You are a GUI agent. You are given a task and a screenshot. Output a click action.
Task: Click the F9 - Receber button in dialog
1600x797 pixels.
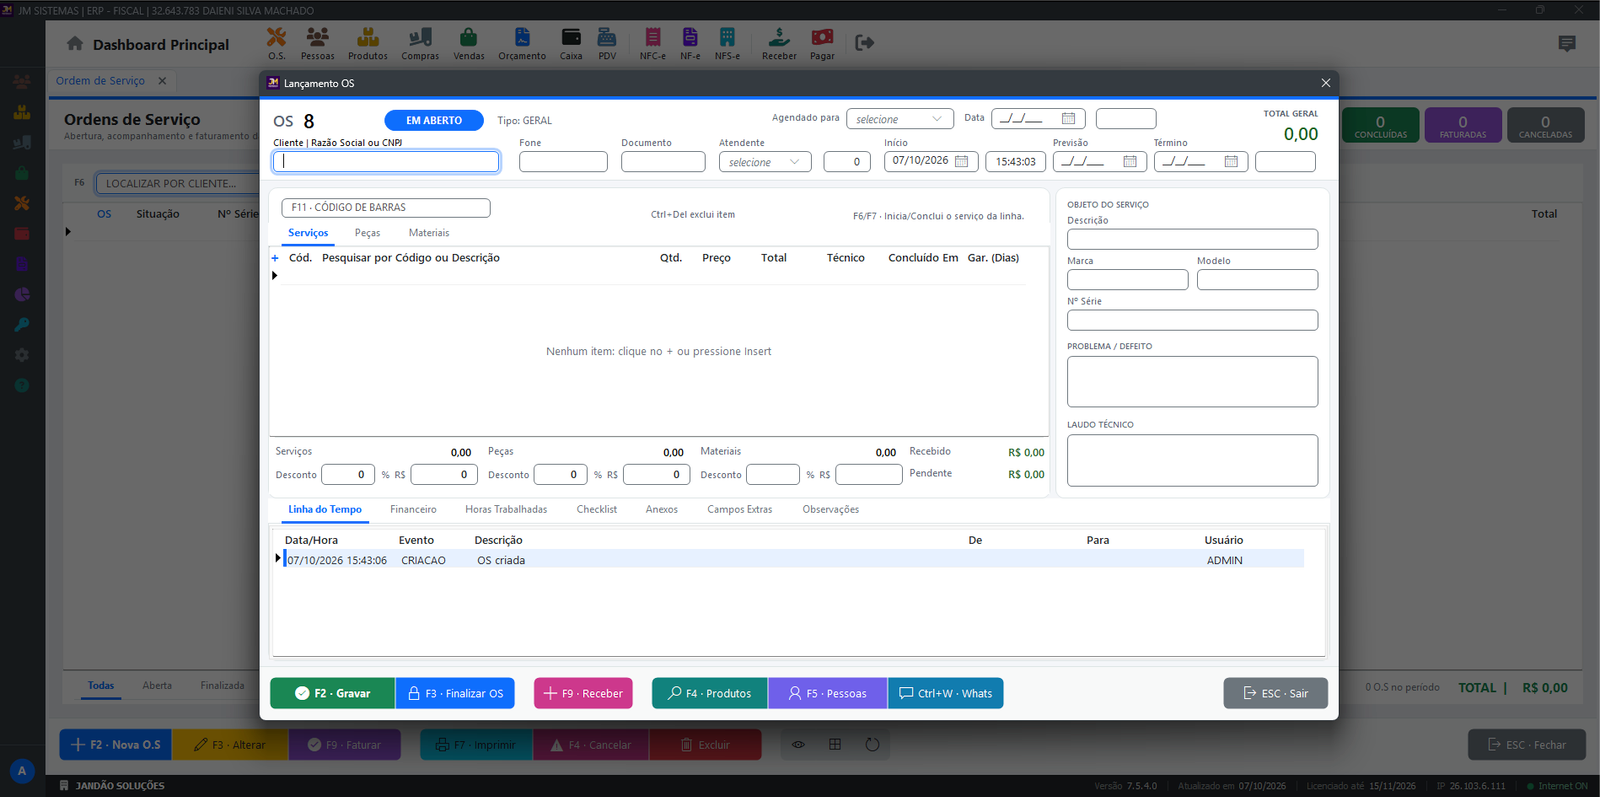click(583, 693)
